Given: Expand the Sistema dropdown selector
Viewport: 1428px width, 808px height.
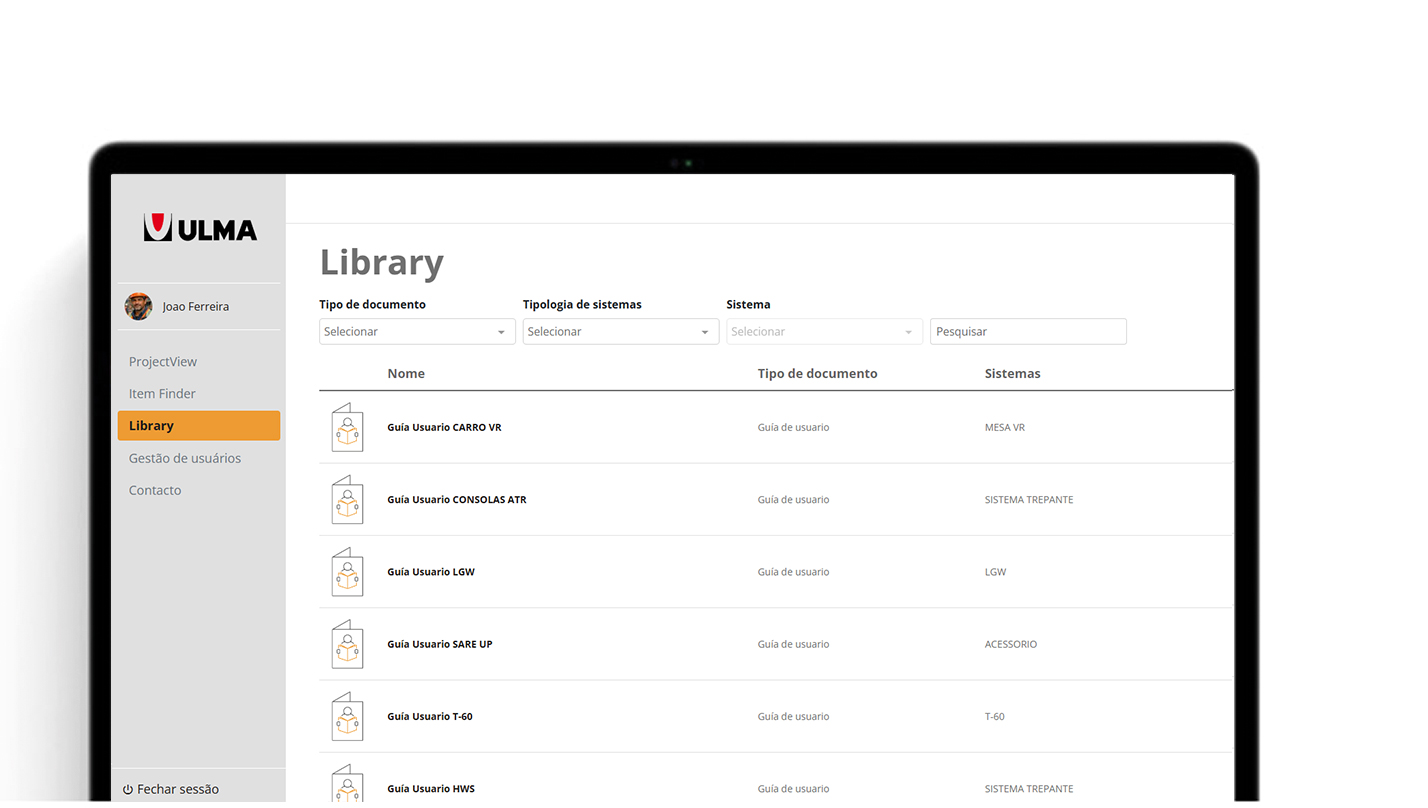Looking at the screenshot, I should pos(824,332).
